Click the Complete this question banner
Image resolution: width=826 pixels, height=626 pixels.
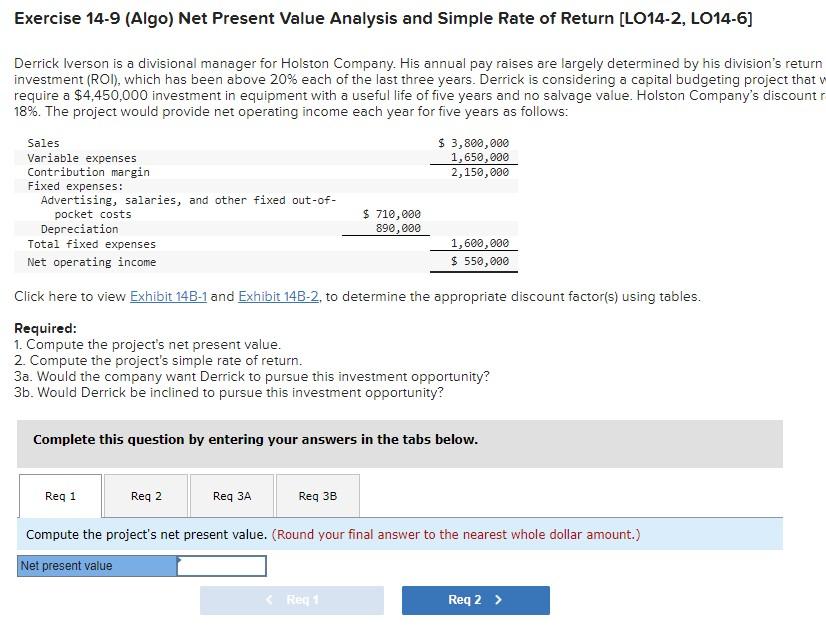255,439
